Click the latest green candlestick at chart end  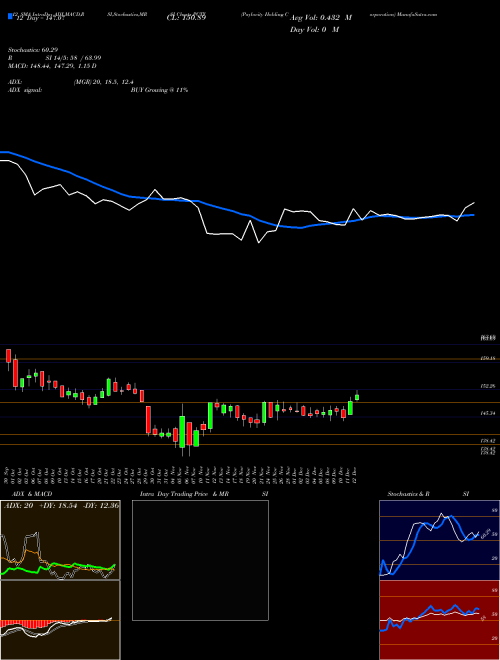pyautogui.click(x=357, y=397)
